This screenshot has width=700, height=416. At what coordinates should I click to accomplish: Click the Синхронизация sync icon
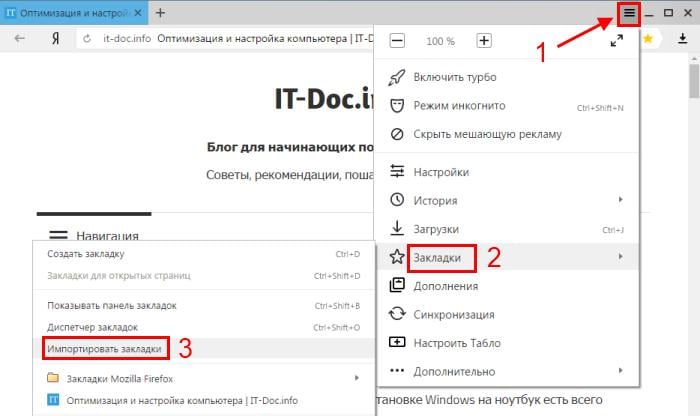[x=396, y=314]
